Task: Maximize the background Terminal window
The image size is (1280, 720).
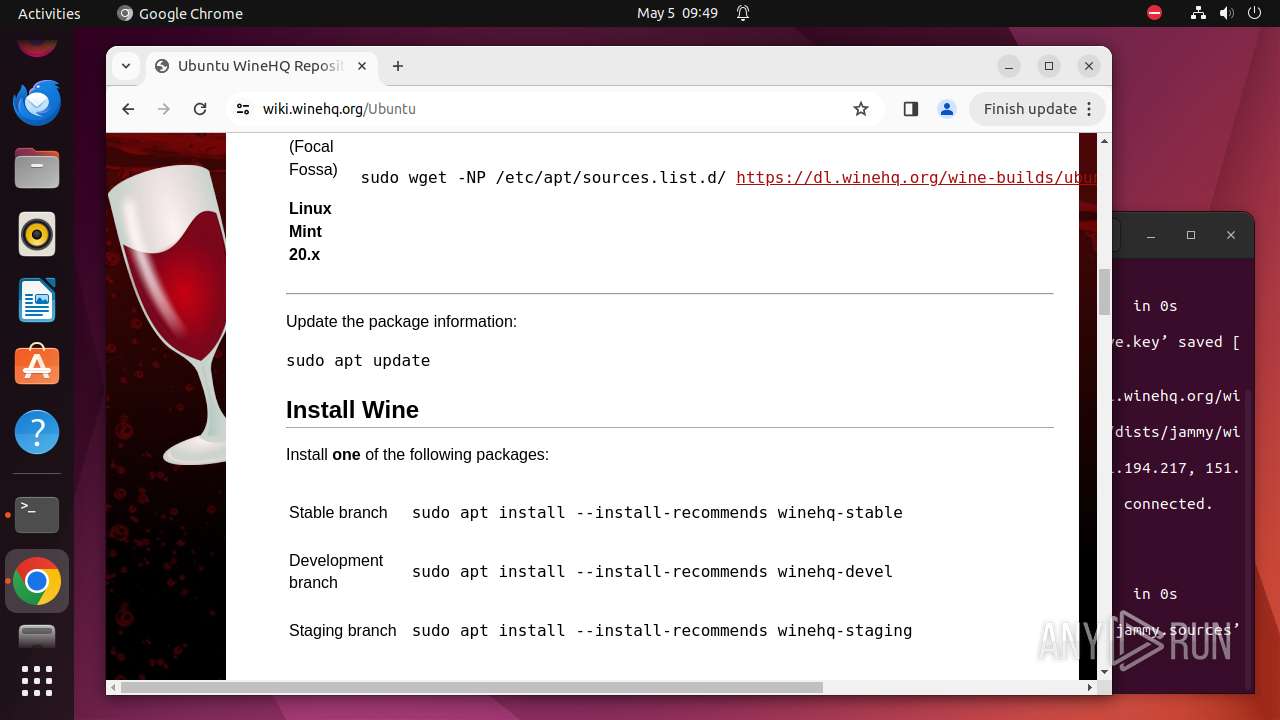Action: 1190,235
